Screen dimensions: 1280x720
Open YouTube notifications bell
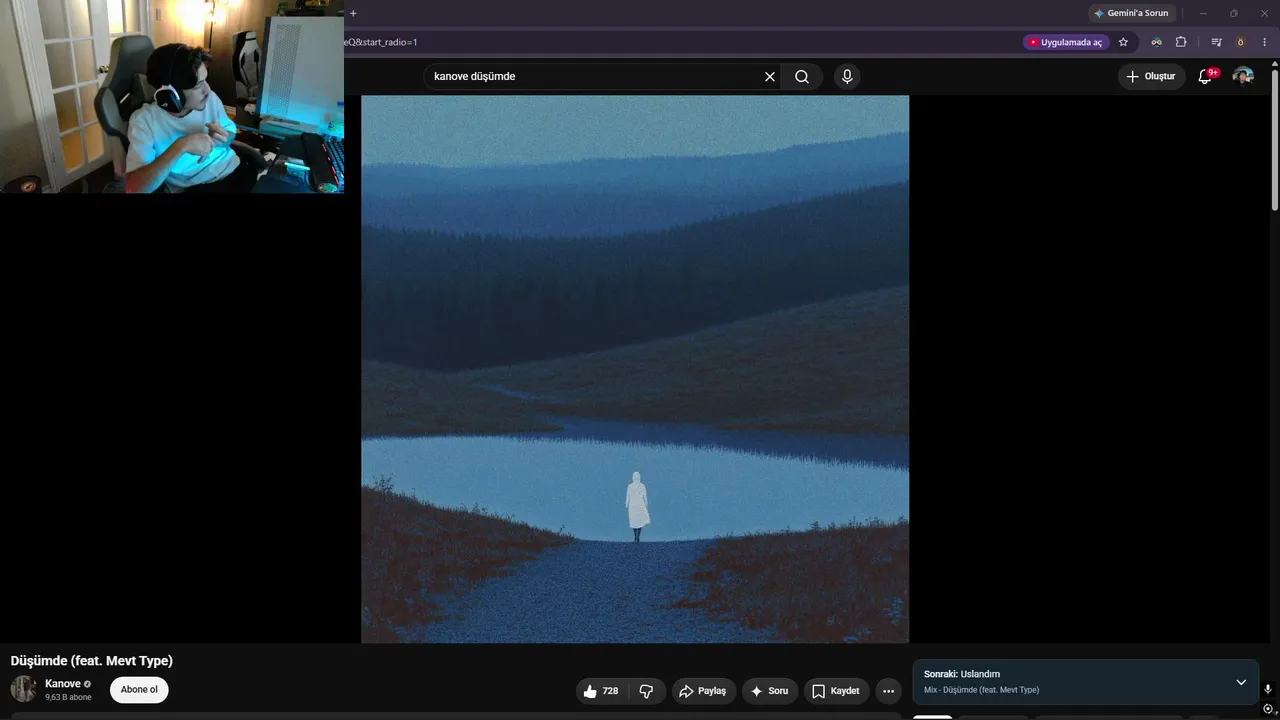(x=1206, y=76)
